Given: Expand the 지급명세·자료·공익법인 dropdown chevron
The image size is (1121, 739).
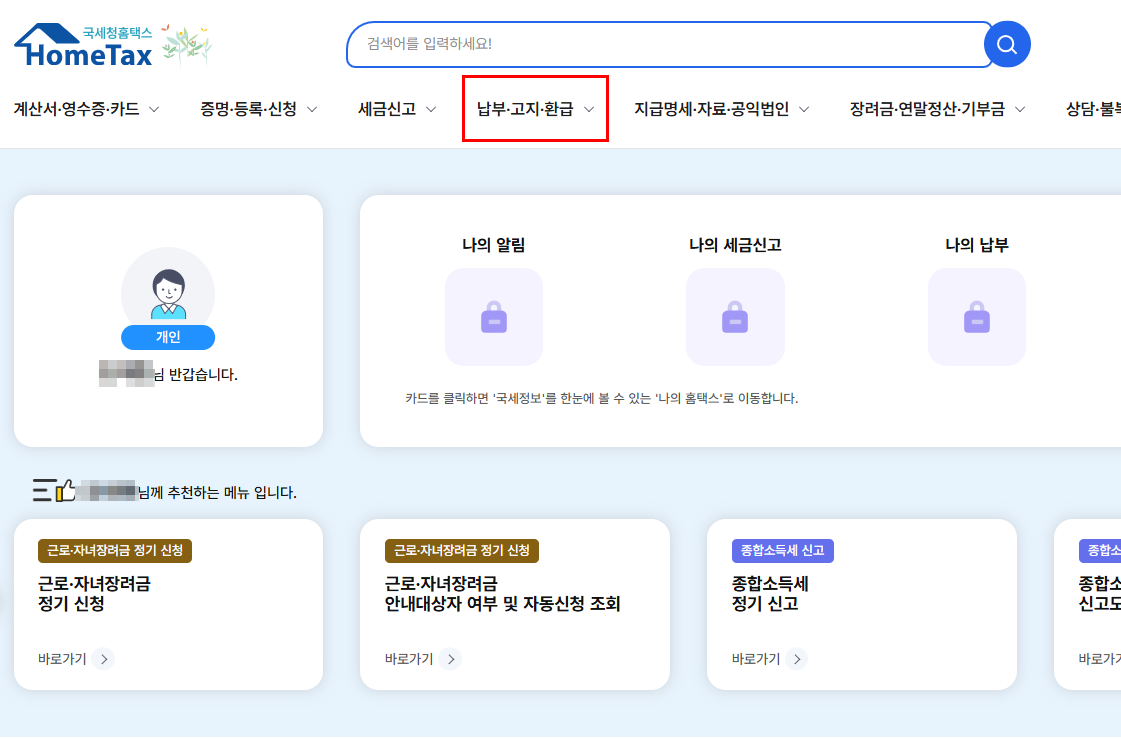Looking at the screenshot, I should pyautogui.click(x=806, y=110).
